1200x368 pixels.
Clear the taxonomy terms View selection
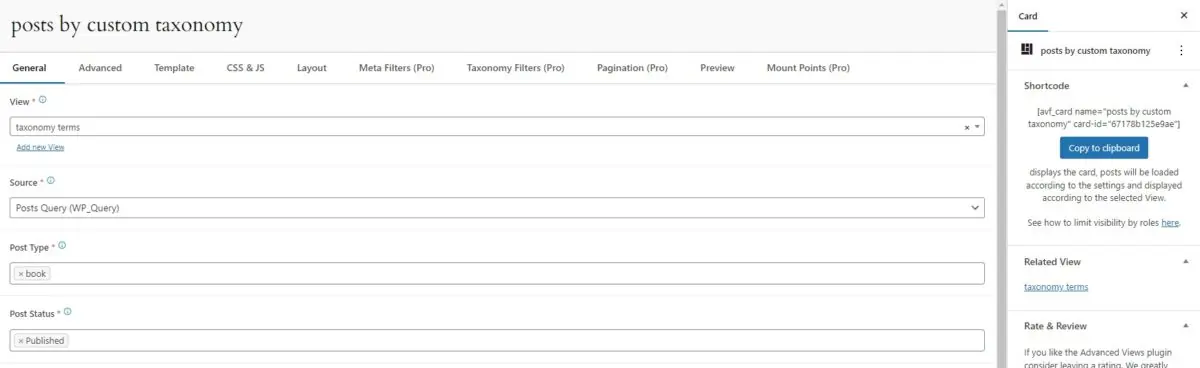coord(966,128)
